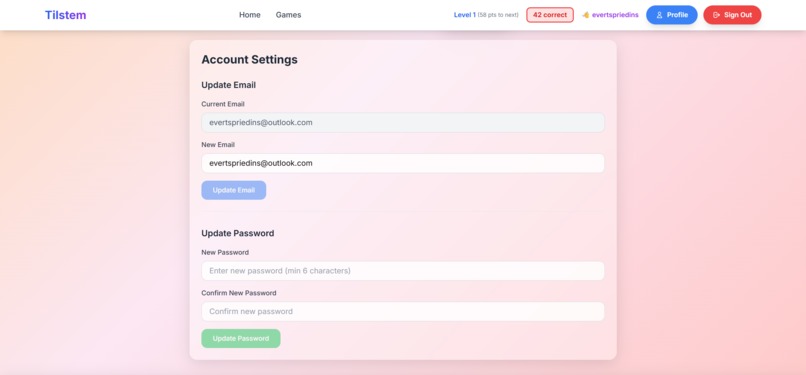
Task: Click the Update Email button
Action: pos(234,190)
